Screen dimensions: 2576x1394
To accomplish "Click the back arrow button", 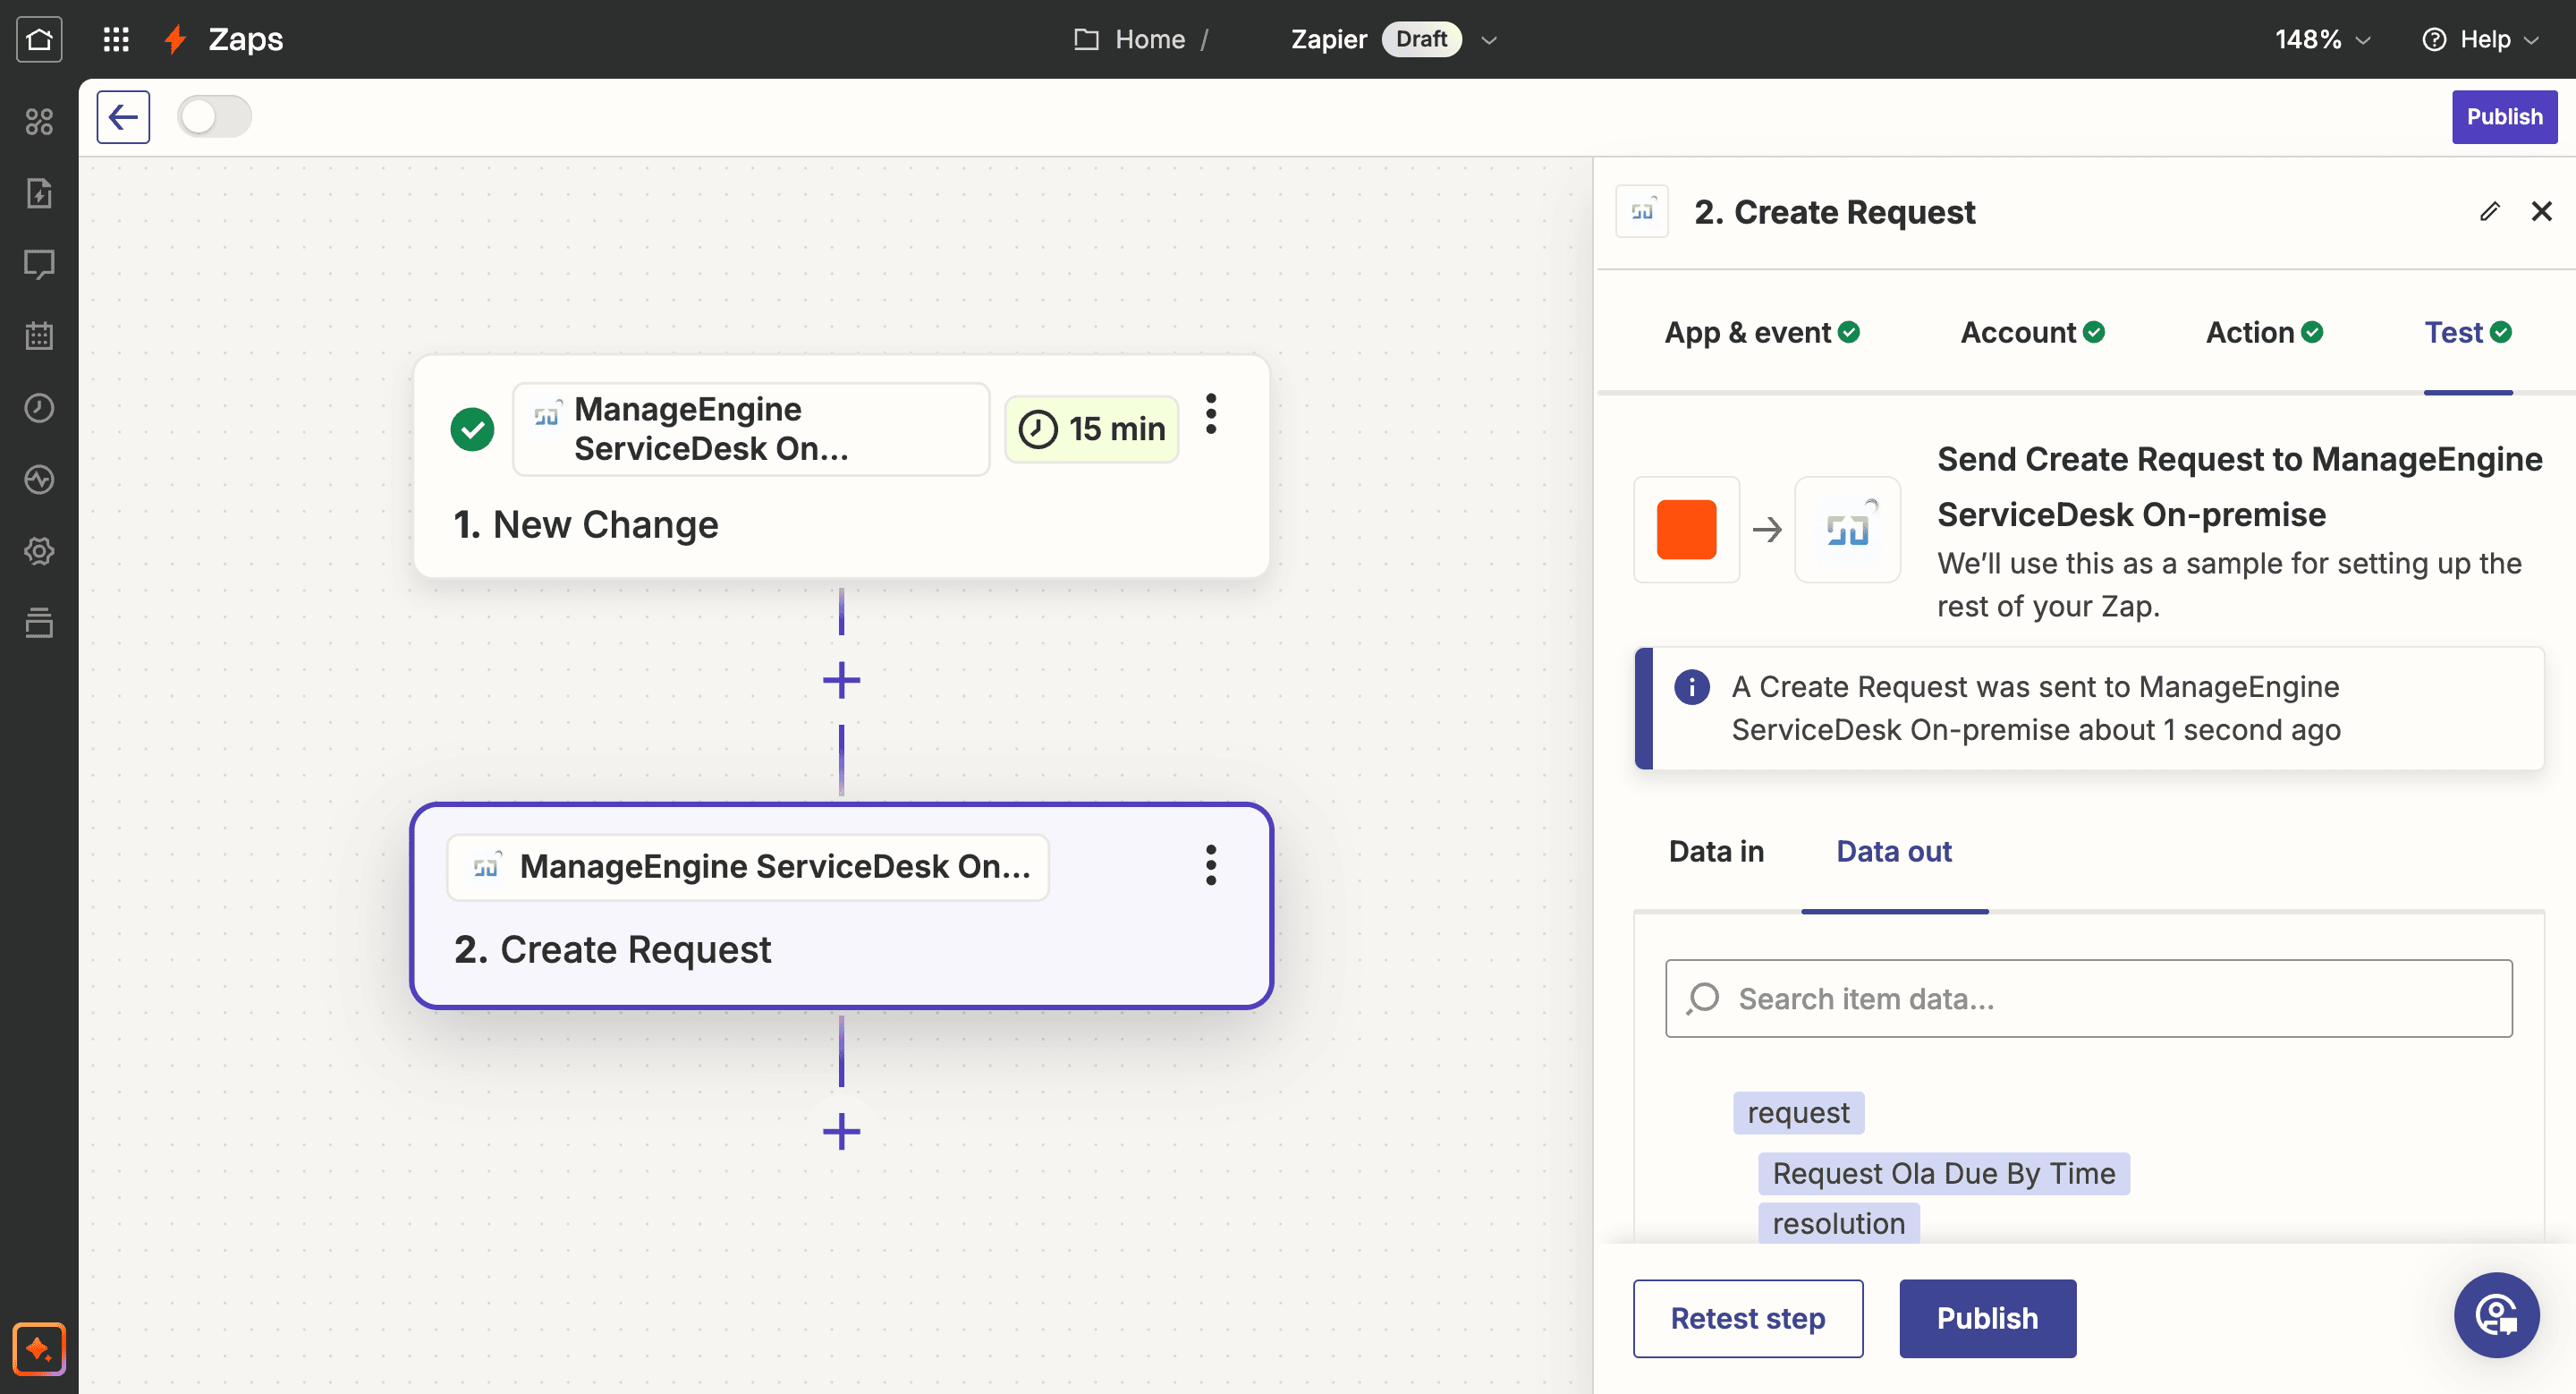I will point(123,117).
